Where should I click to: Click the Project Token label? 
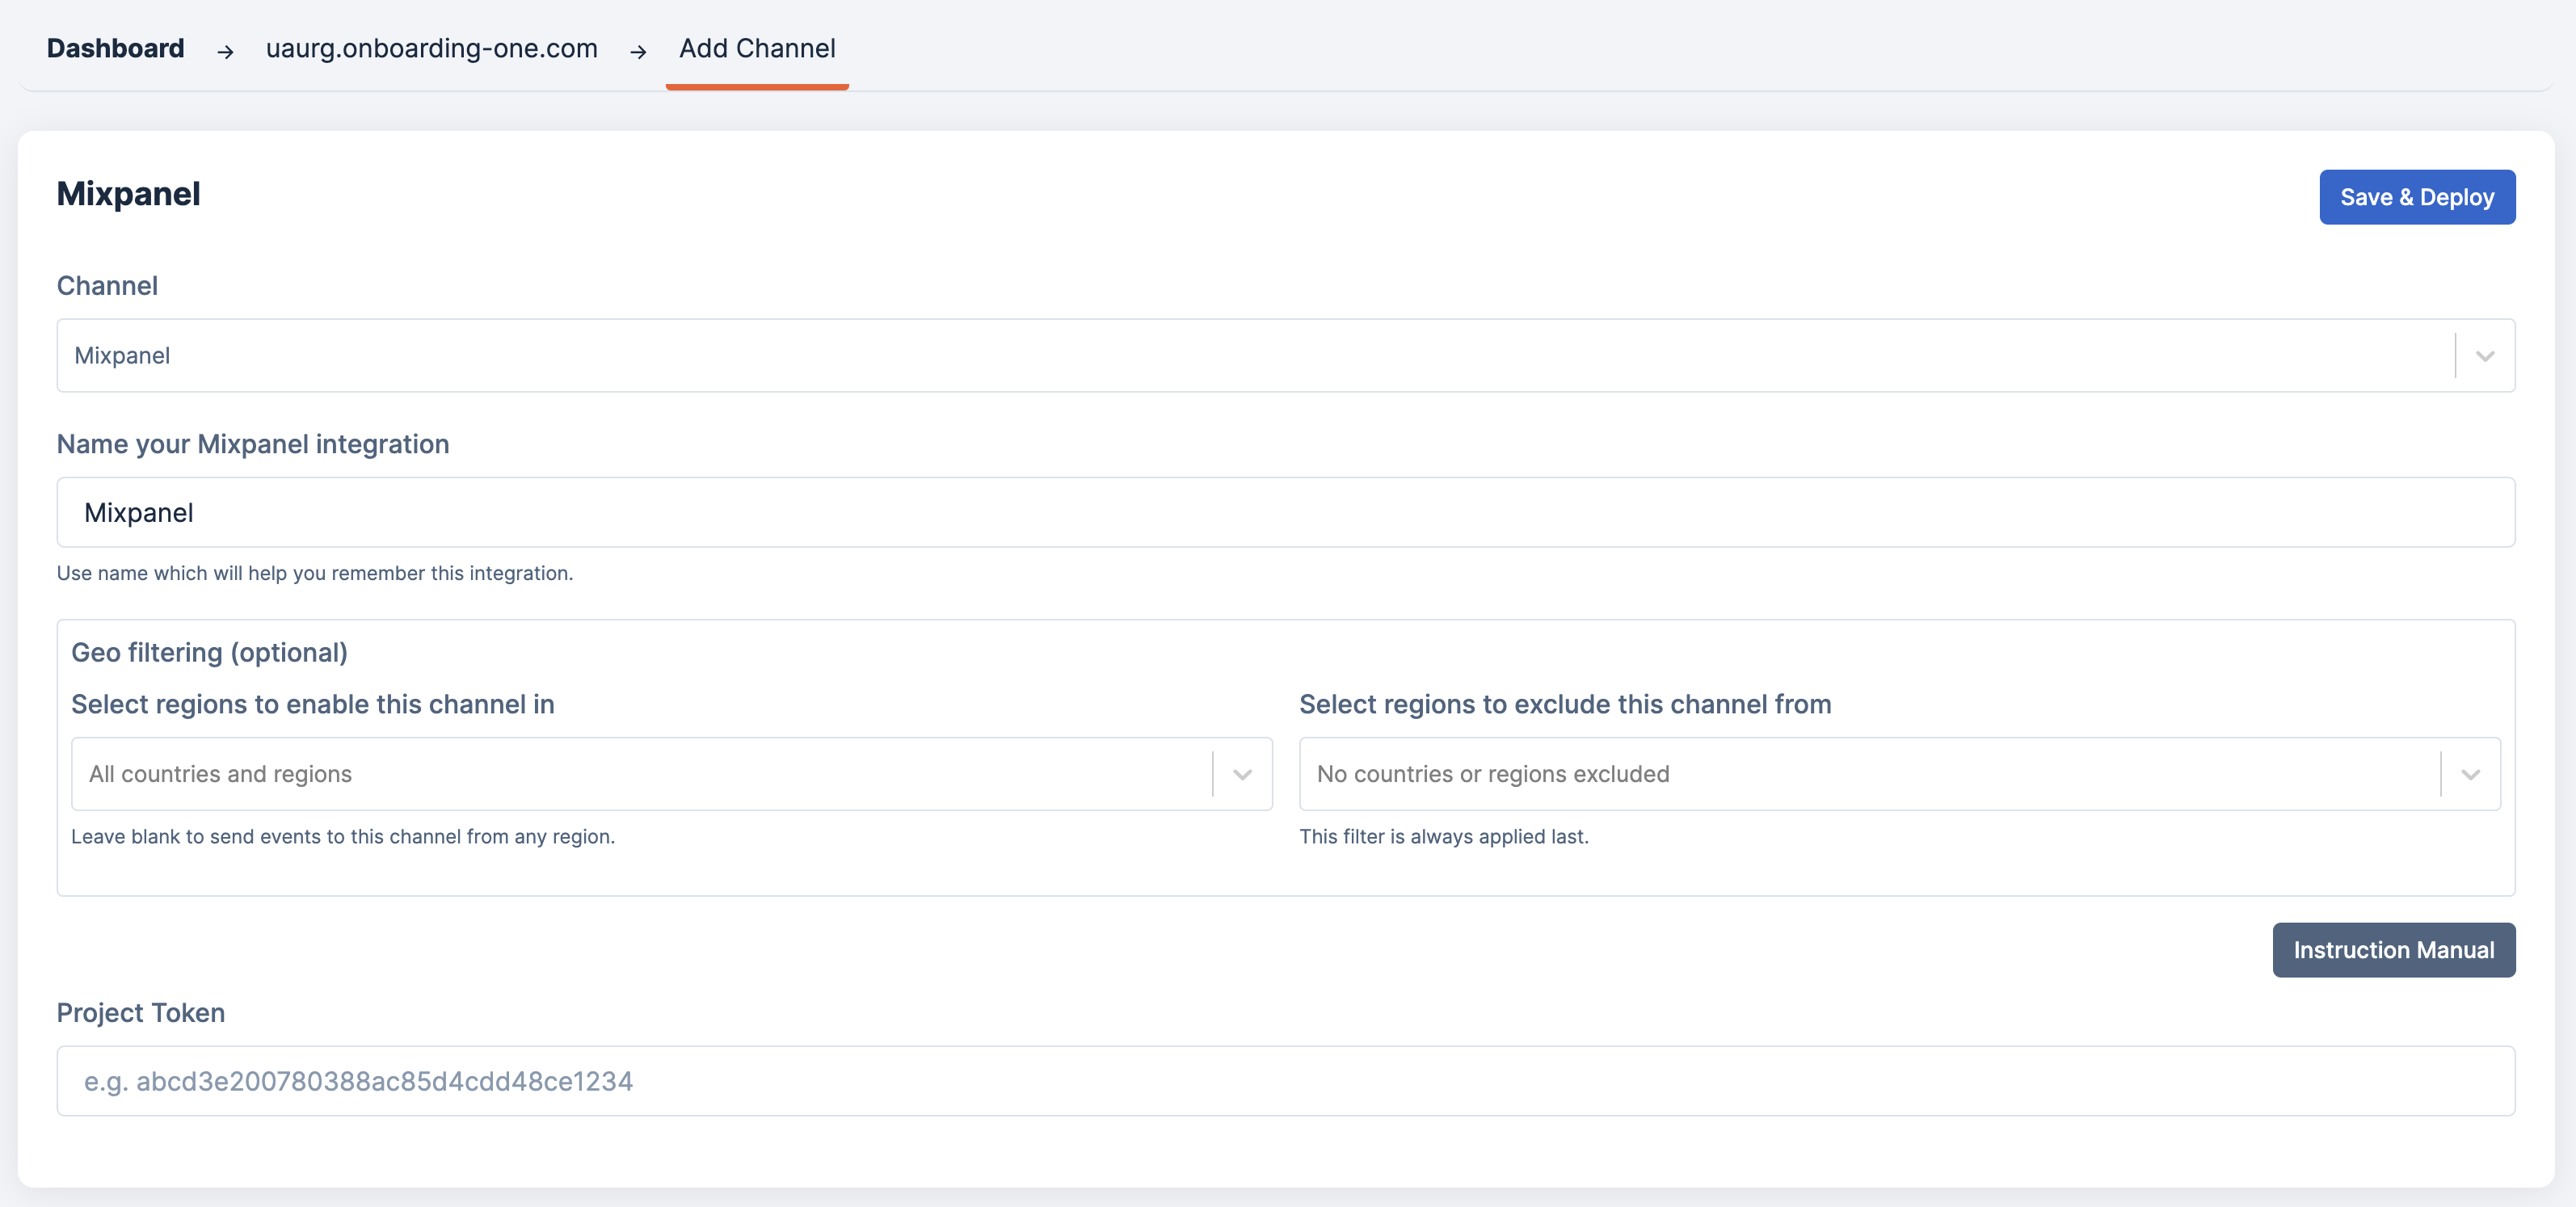[x=140, y=1012]
